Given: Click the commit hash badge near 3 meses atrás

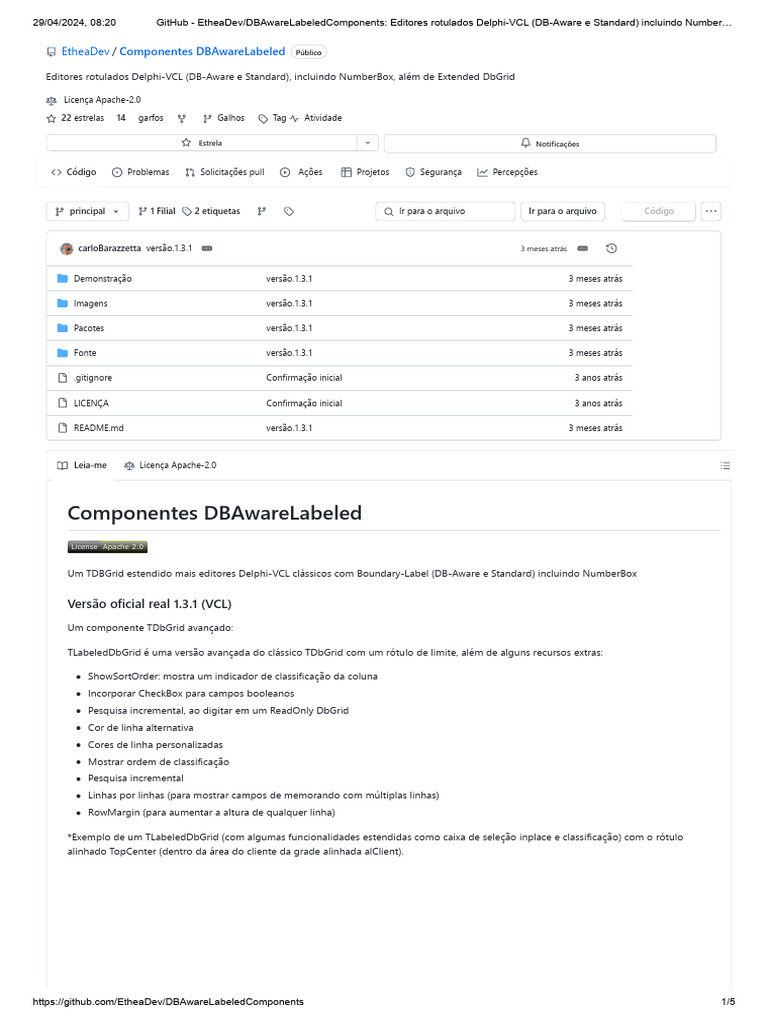Looking at the screenshot, I should click(583, 249).
